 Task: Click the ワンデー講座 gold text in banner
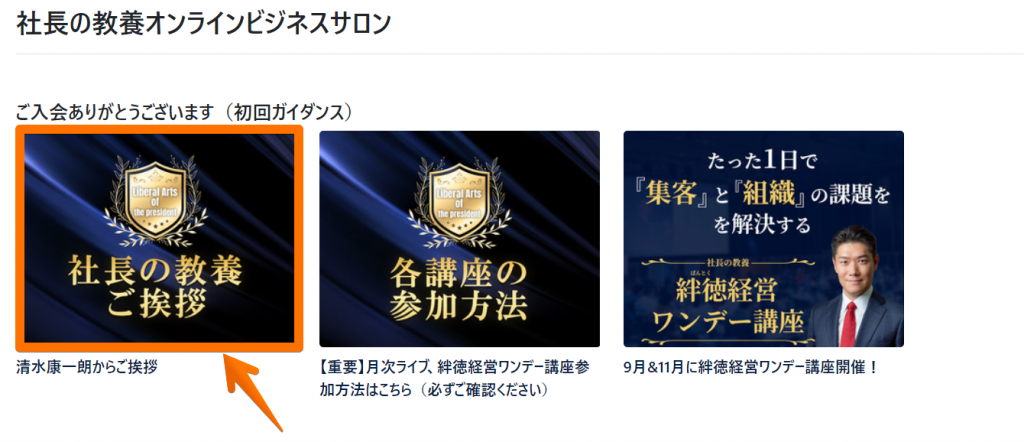[727, 322]
